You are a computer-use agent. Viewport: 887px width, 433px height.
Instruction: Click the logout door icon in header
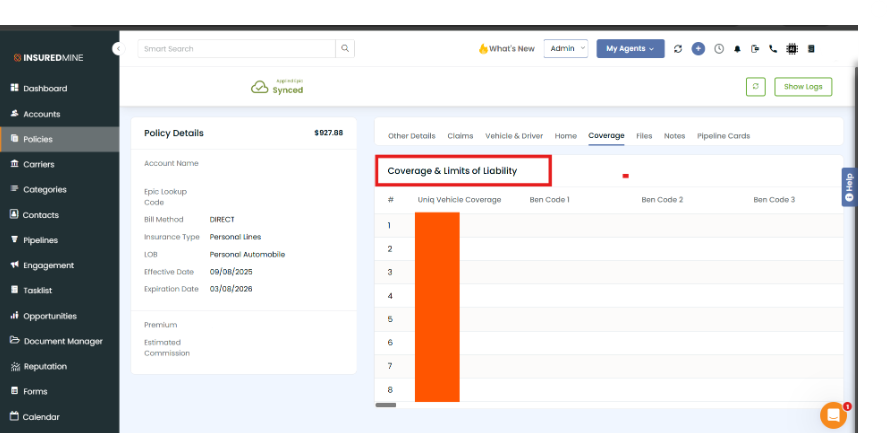coord(755,48)
